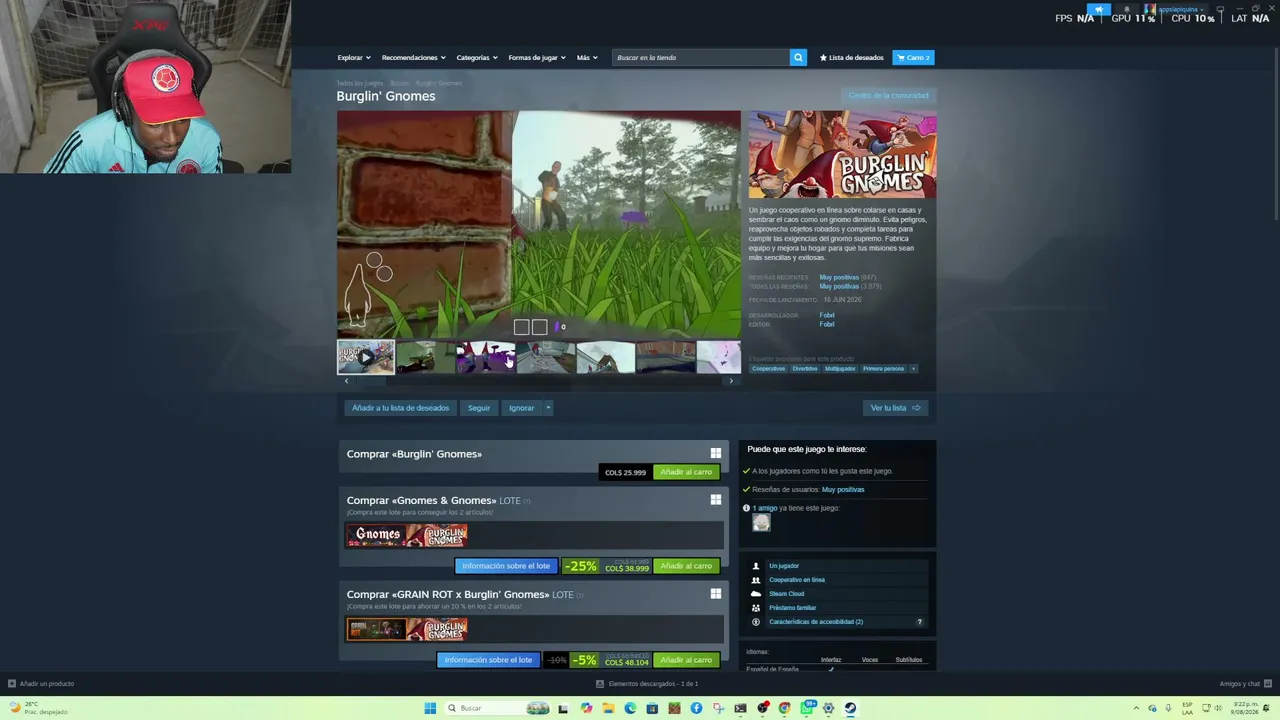Screen dimensions: 1280x720
Task: Open the weather widget on the taskbar
Action: 40,708
